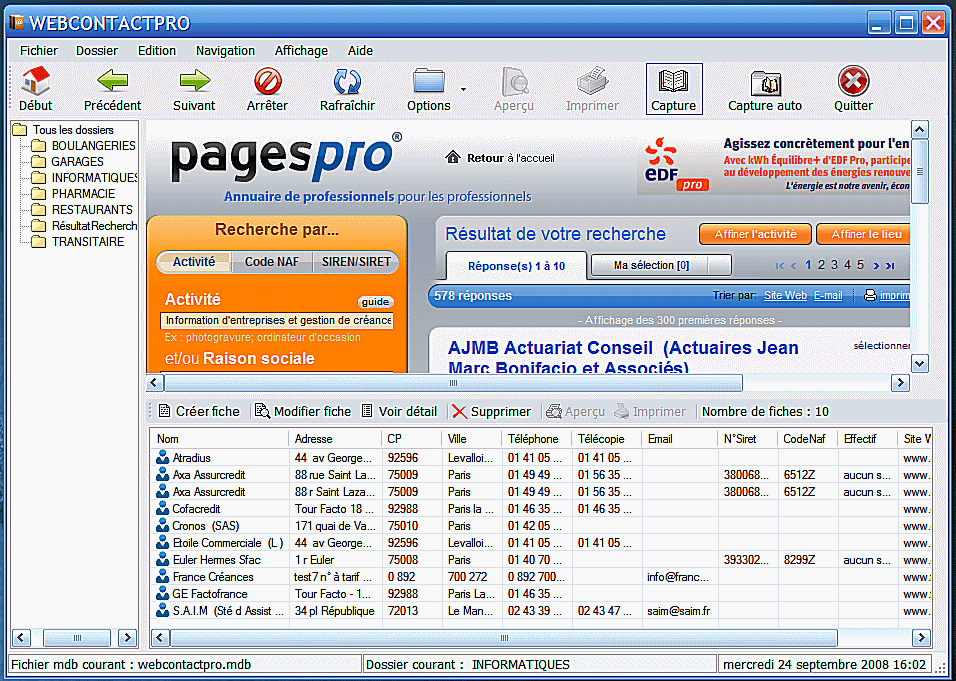Viewport: 956px width, 681px height.
Task: Click the Début home icon
Action: coord(36,82)
